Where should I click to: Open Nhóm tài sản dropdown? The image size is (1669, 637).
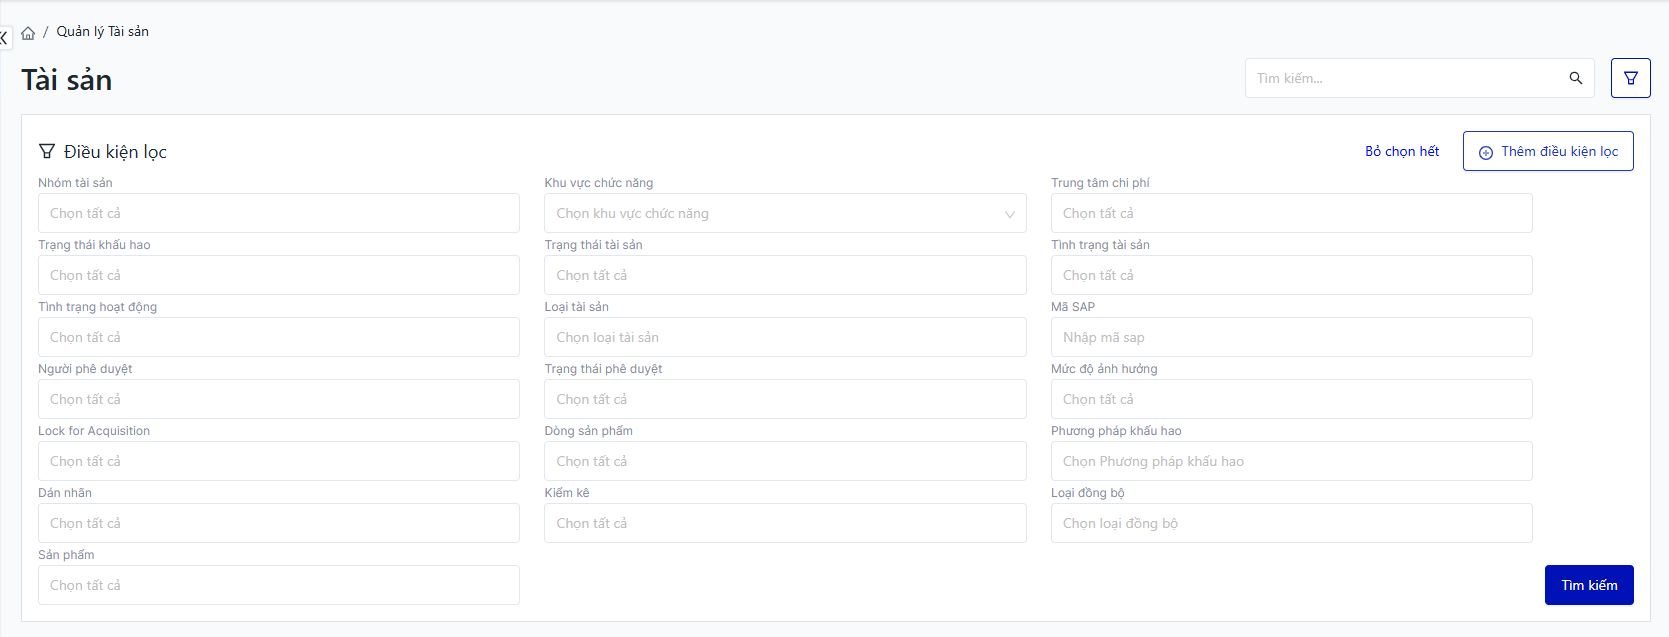[278, 213]
